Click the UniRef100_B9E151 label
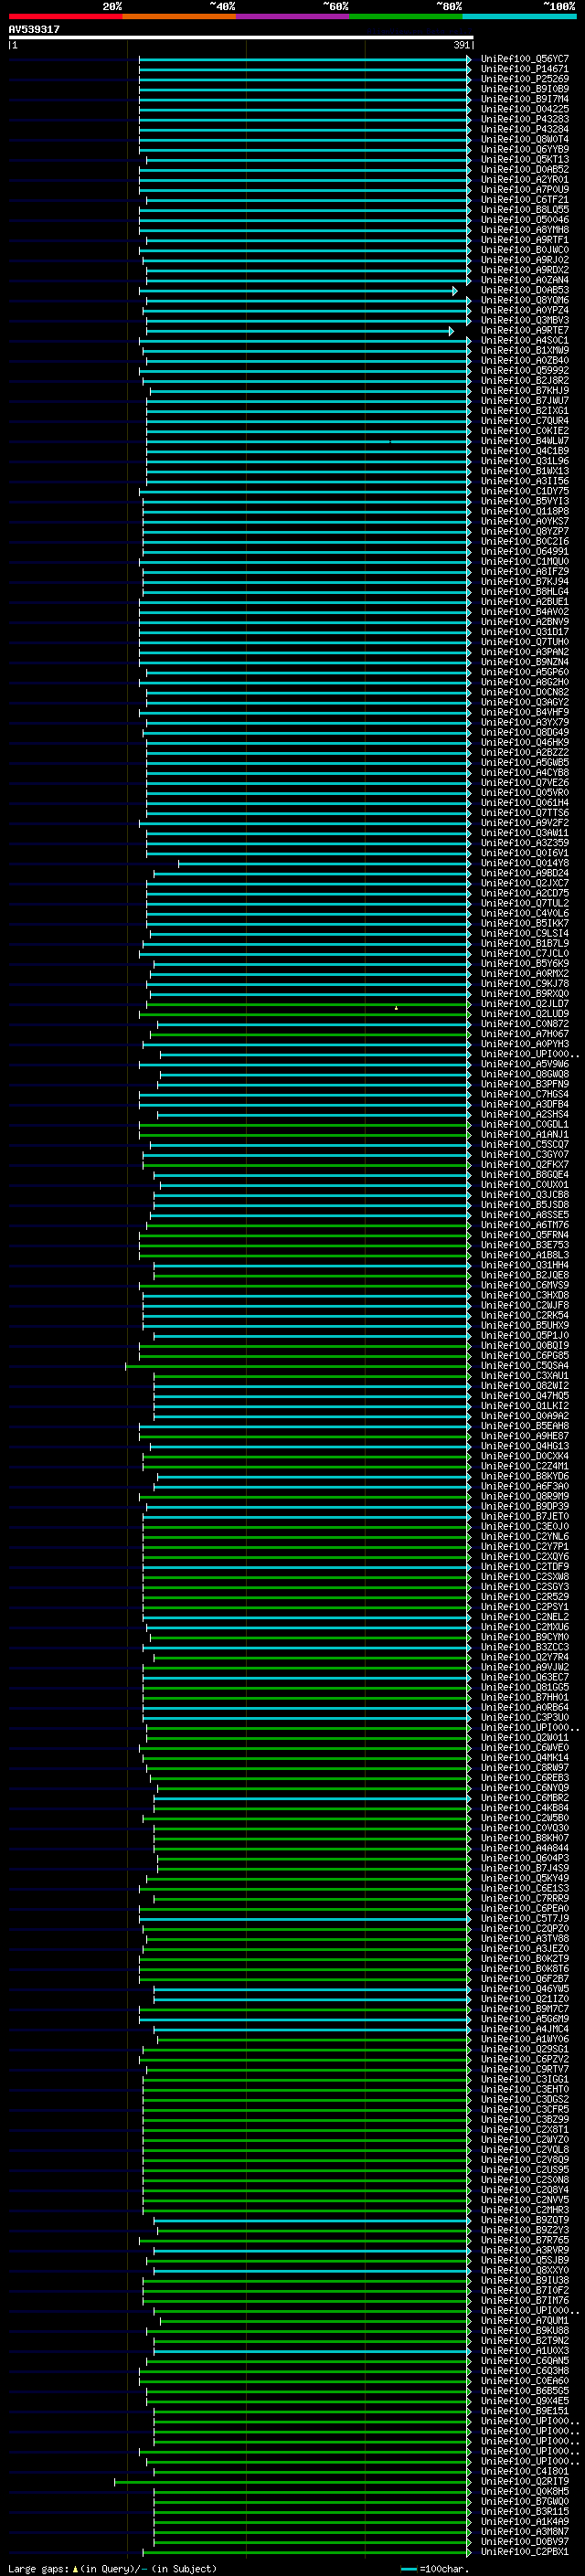Image resolution: width=585 pixels, height=2576 pixels. point(525,2411)
